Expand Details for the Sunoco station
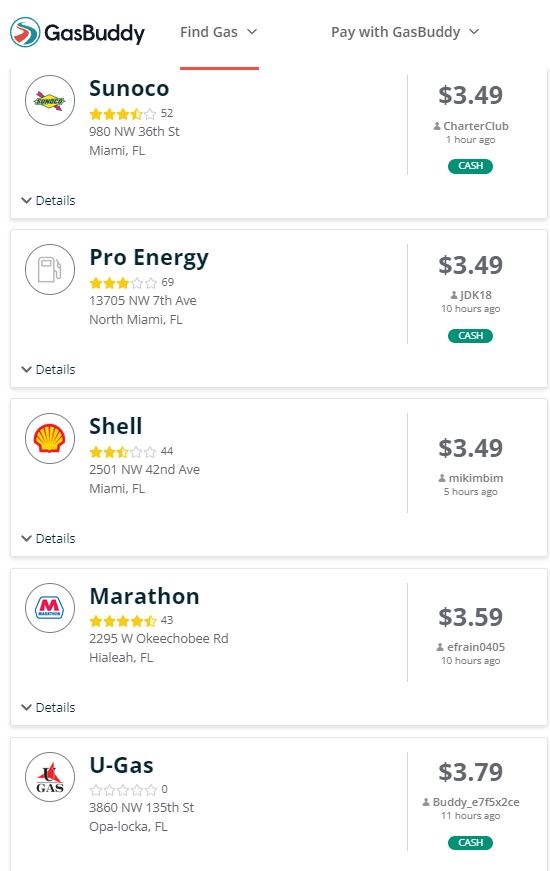This screenshot has width=550, height=871. pos(48,201)
